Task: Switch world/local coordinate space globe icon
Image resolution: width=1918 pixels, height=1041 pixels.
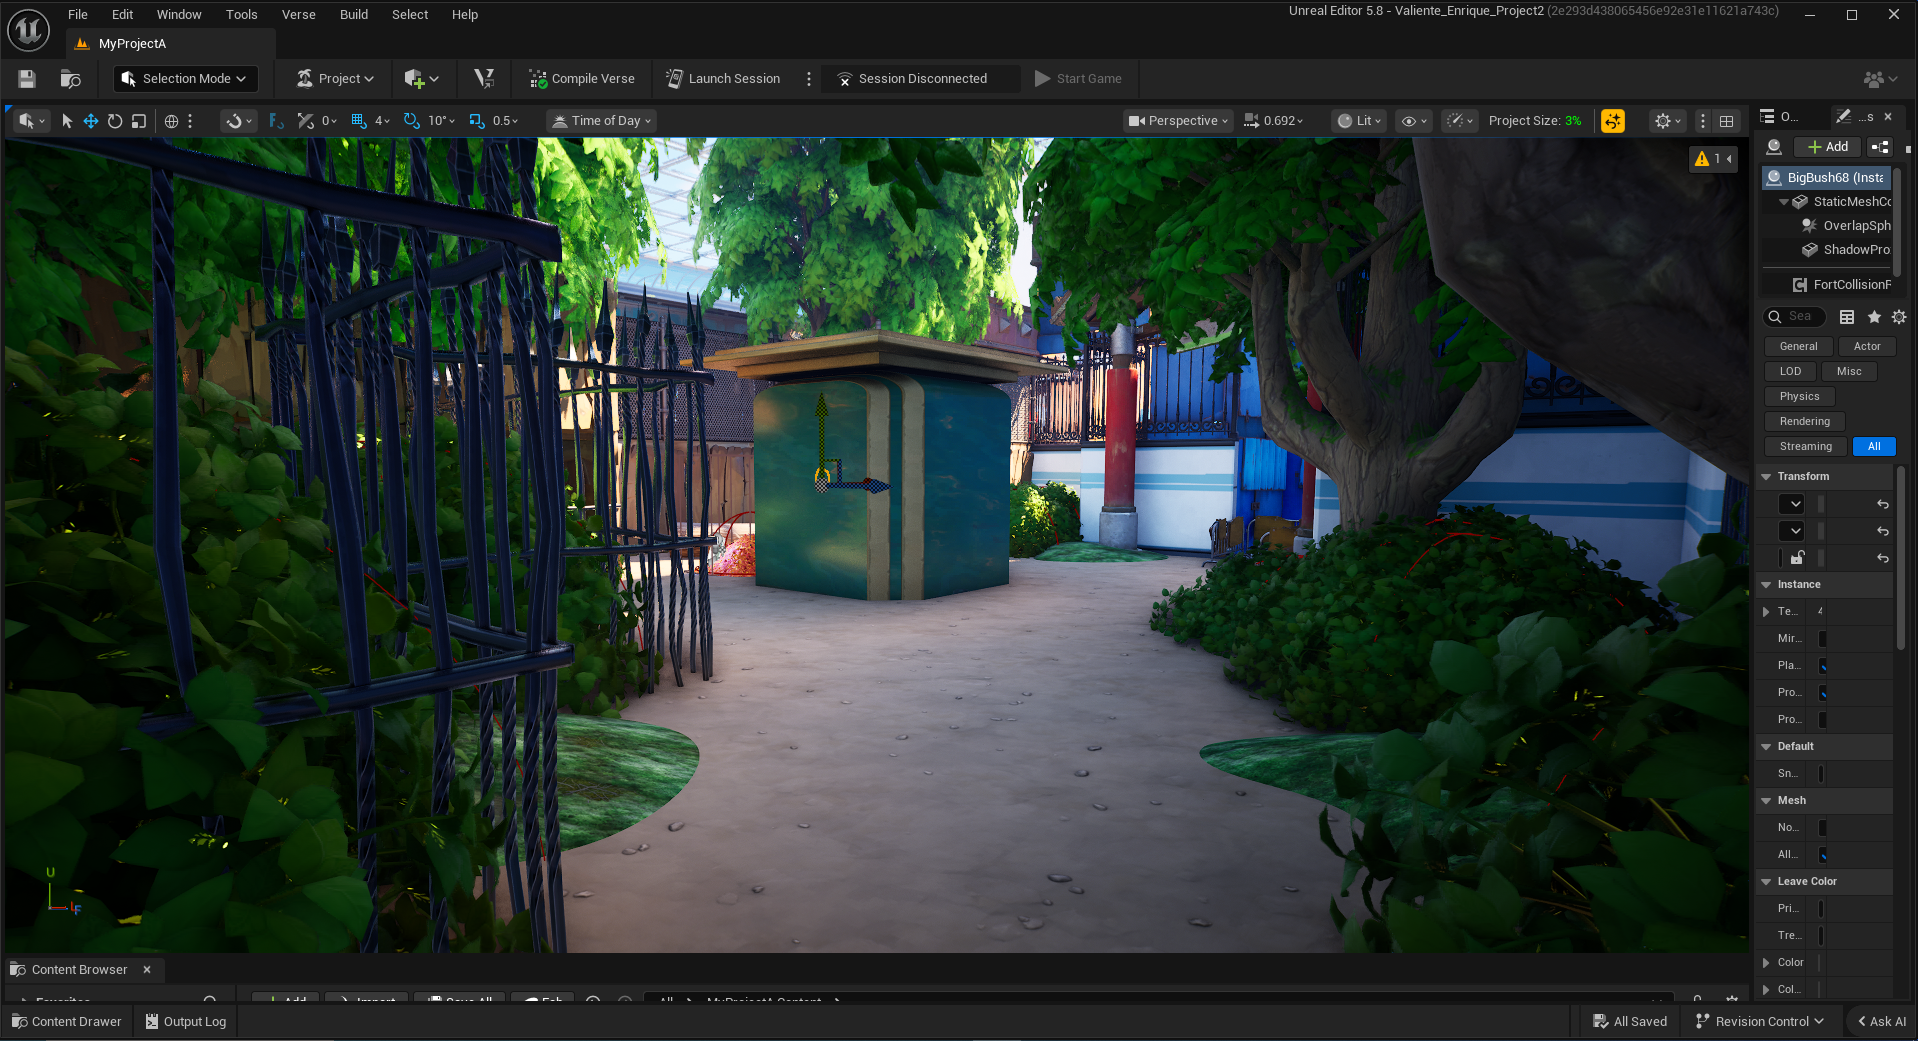Action: coord(171,121)
